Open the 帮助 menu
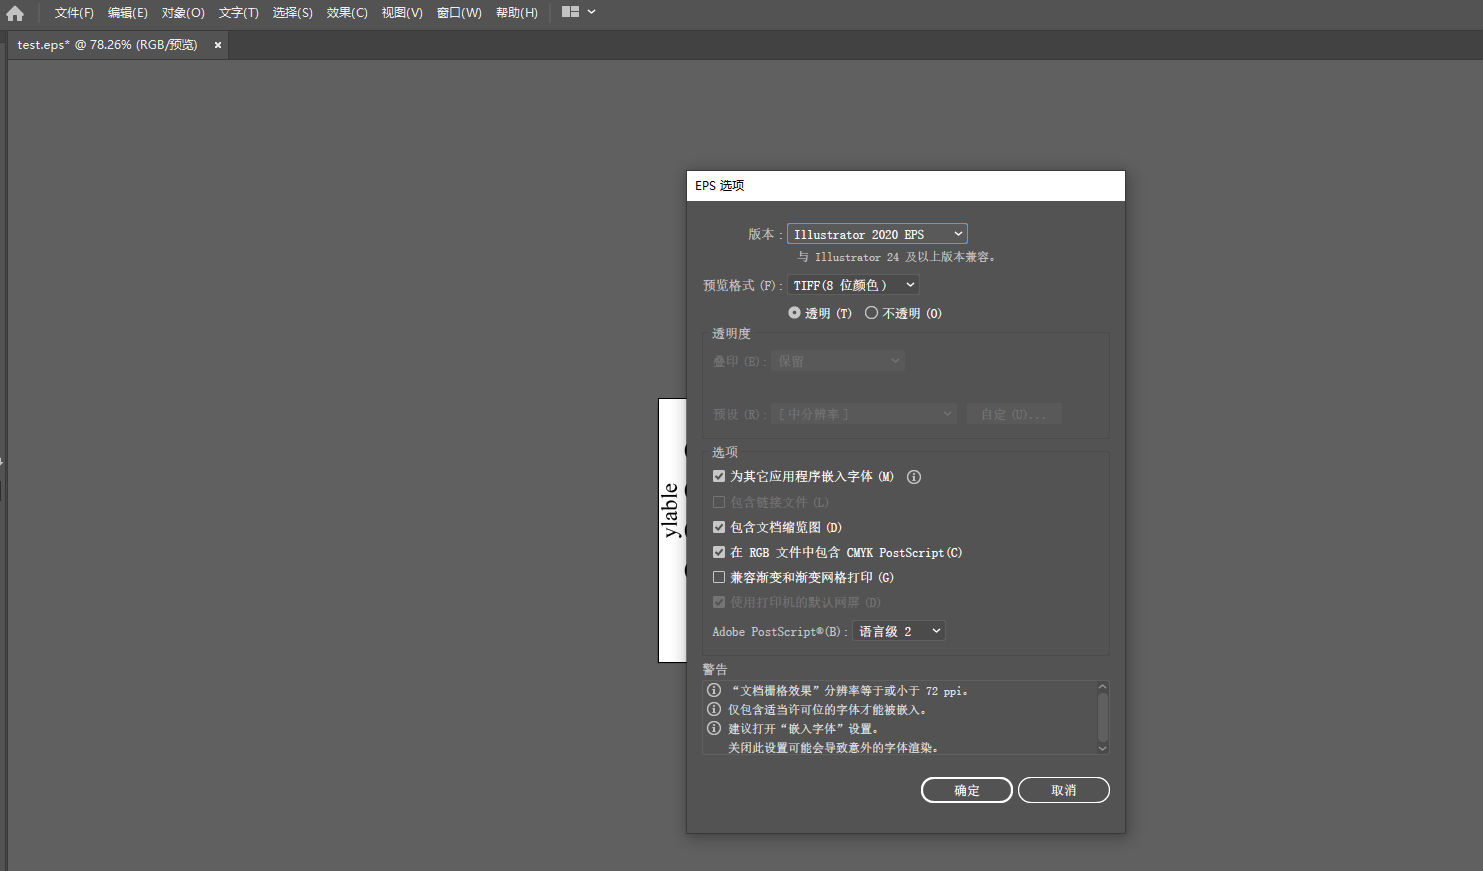1483x871 pixels. 516,12
